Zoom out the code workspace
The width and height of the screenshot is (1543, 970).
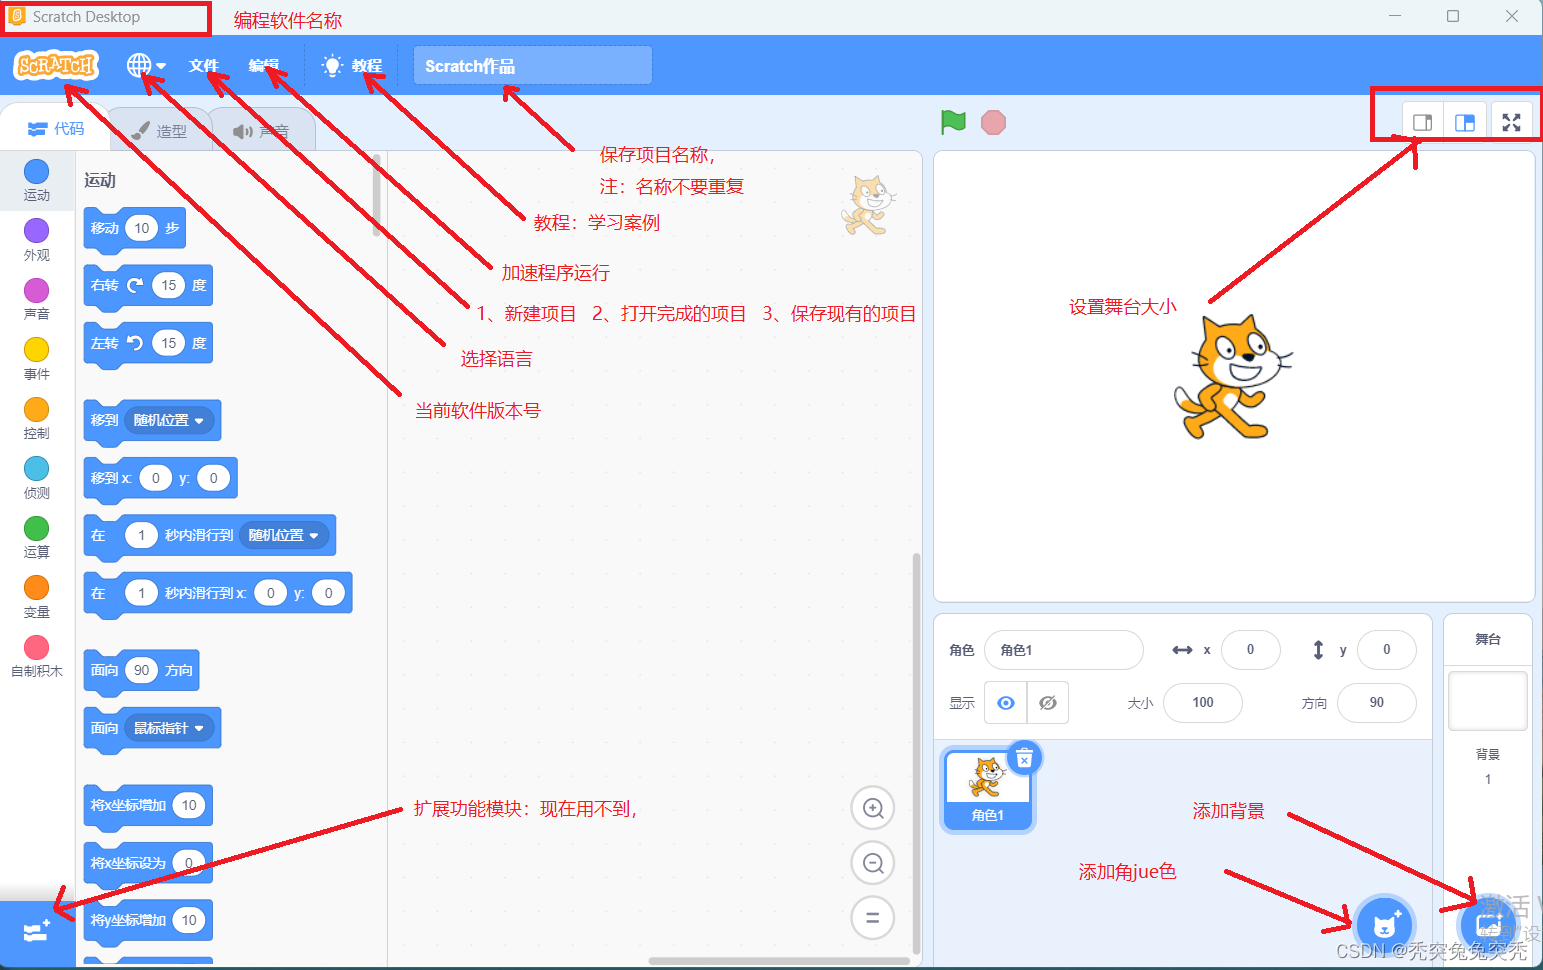872,863
